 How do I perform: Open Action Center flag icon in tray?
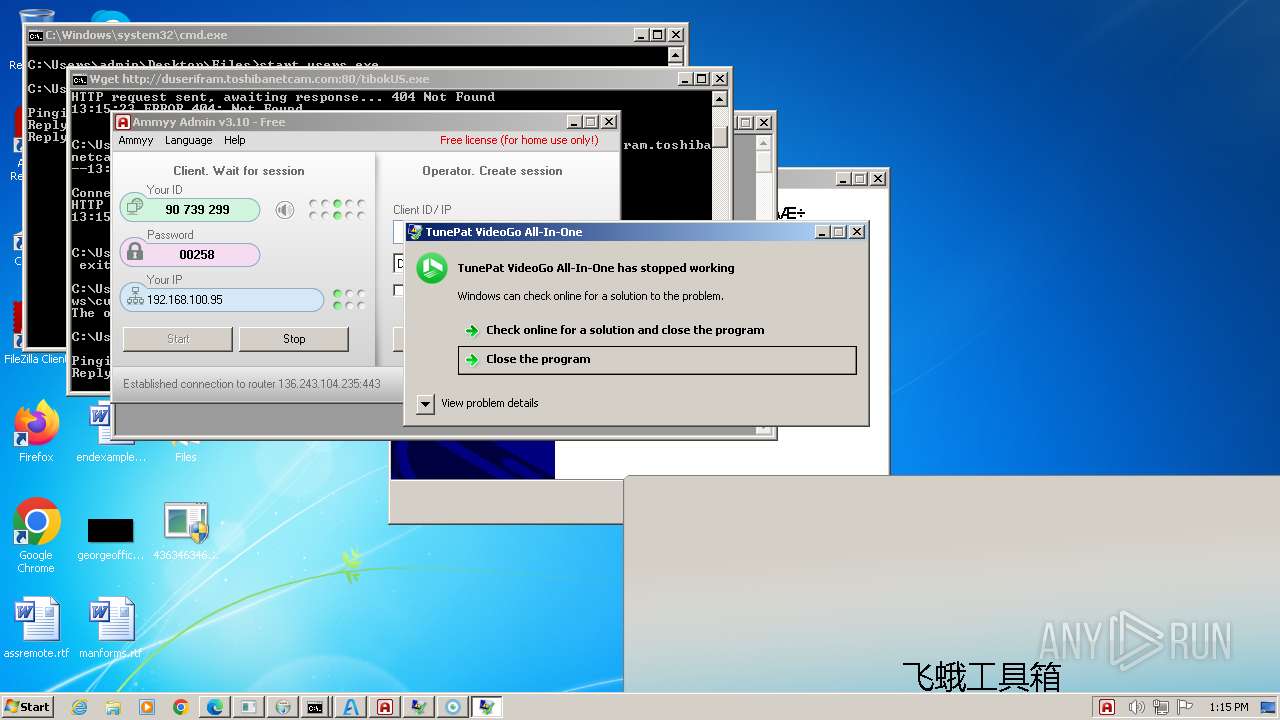pyautogui.click(x=1184, y=707)
